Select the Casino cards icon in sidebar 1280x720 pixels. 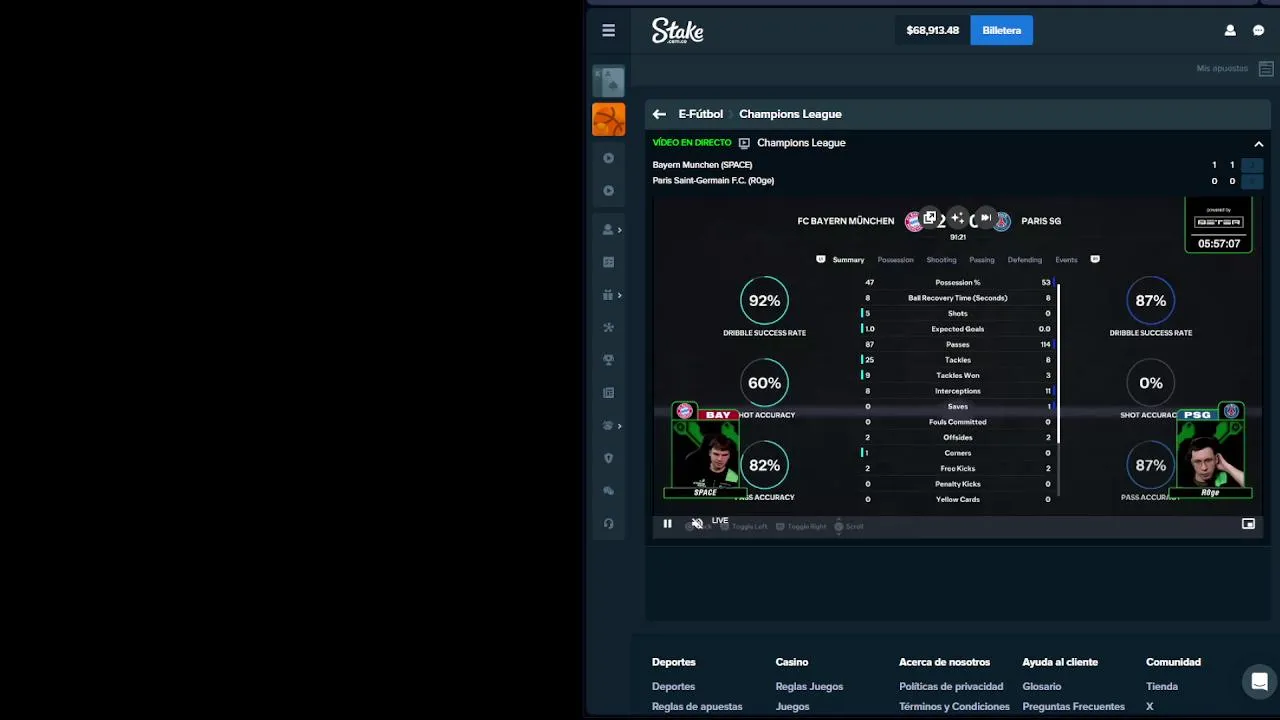pyautogui.click(x=609, y=82)
